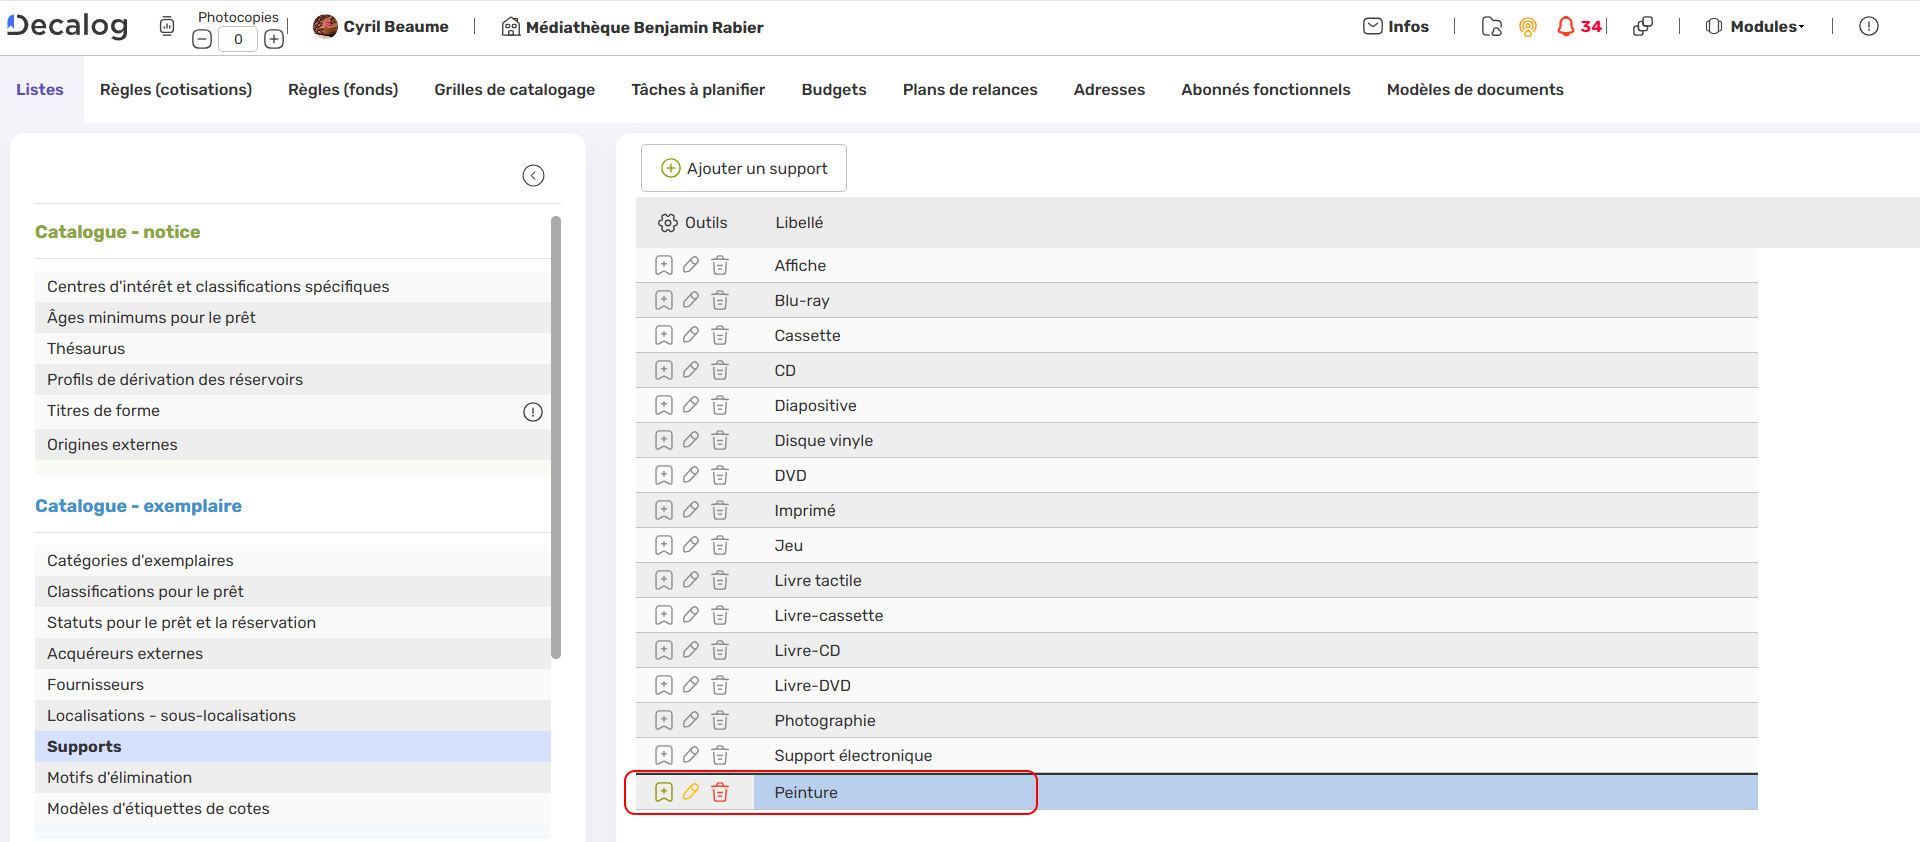Viewport: 1920px width, 842px height.
Task: Click the edit pencil for Affiche
Action: pos(691,265)
